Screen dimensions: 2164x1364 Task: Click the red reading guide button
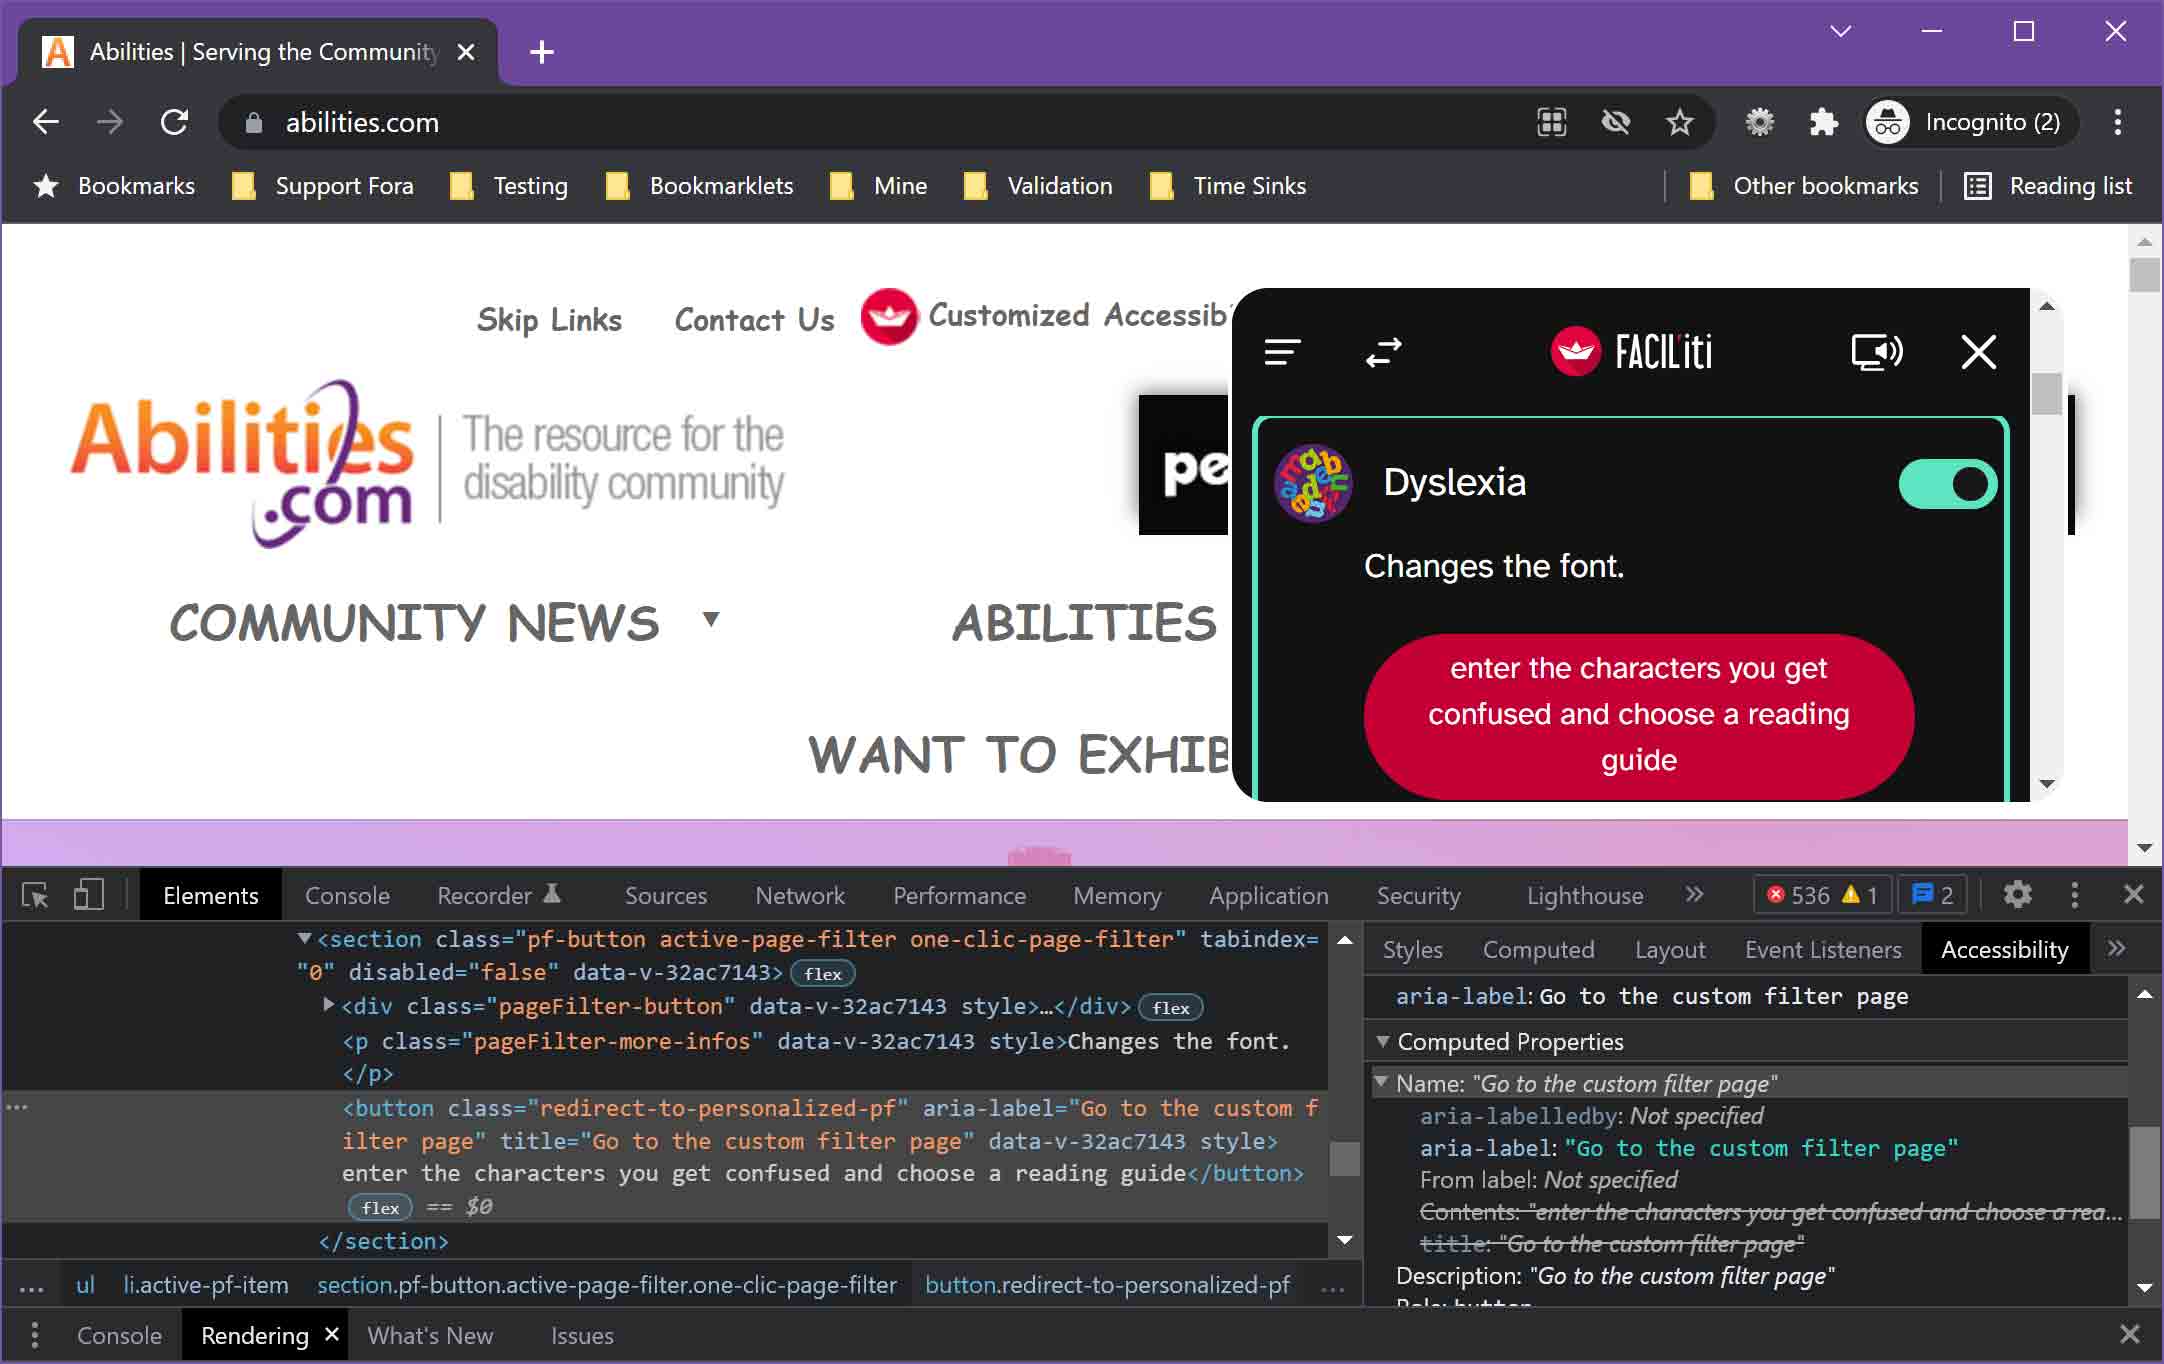click(1638, 714)
